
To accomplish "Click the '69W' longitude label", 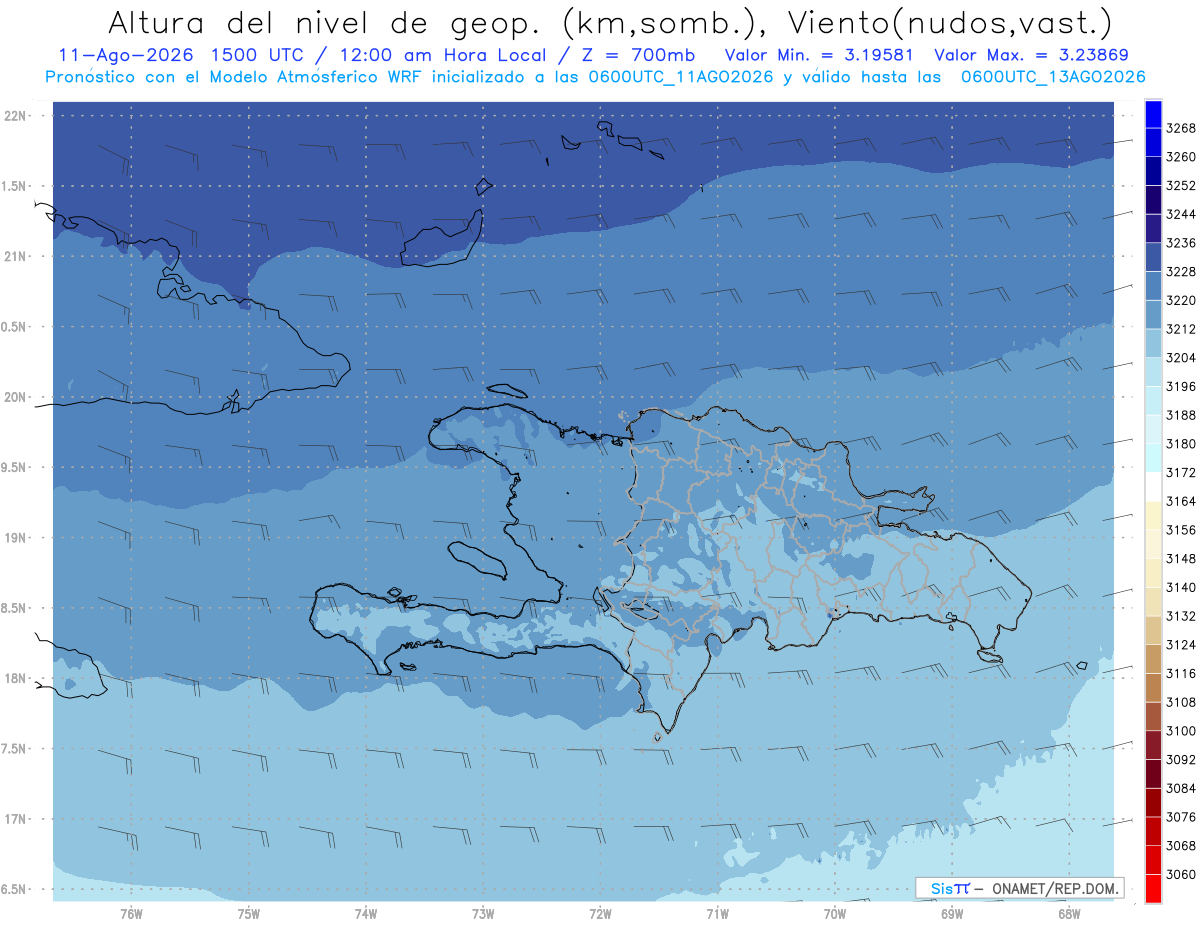I will tap(952, 913).
